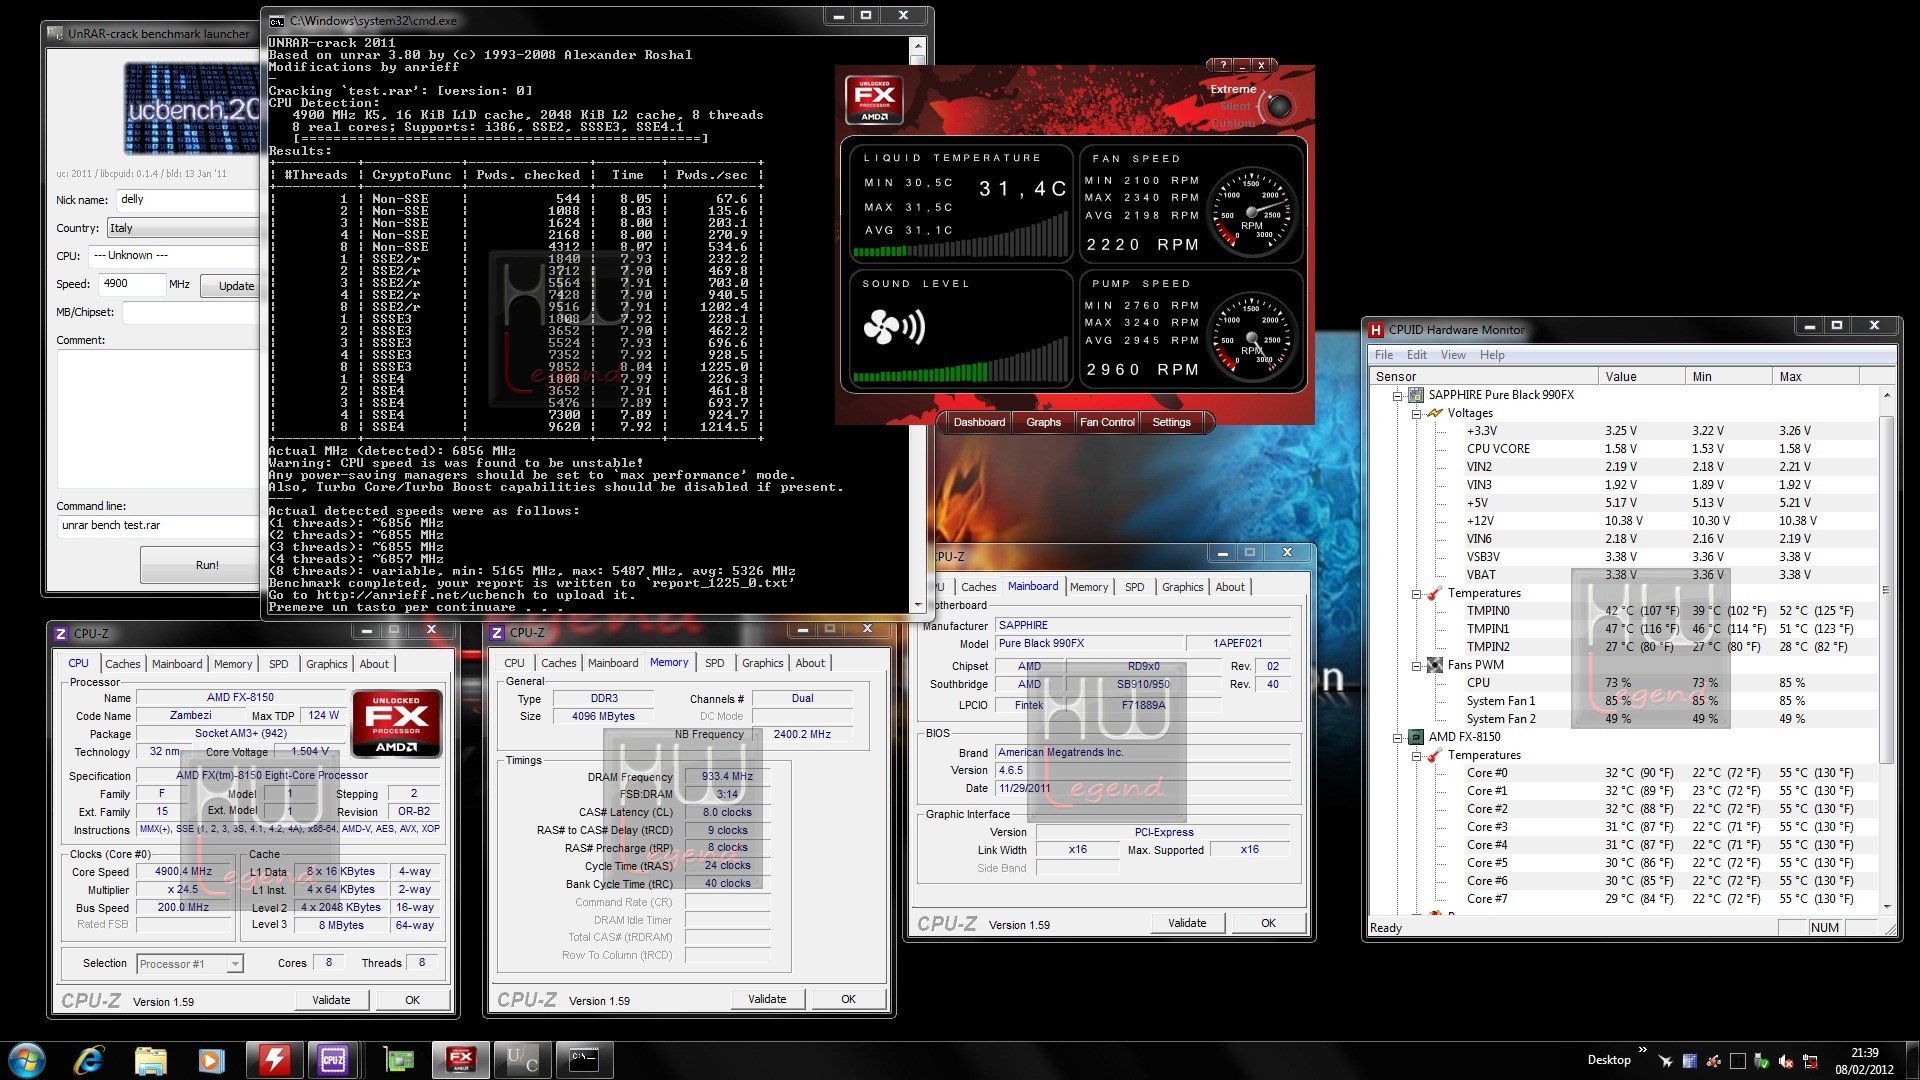Click the AMD FX-8150 chip icon in HWMonitor
Viewport: 1920px width, 1080px height.
tap(1416, 737)
